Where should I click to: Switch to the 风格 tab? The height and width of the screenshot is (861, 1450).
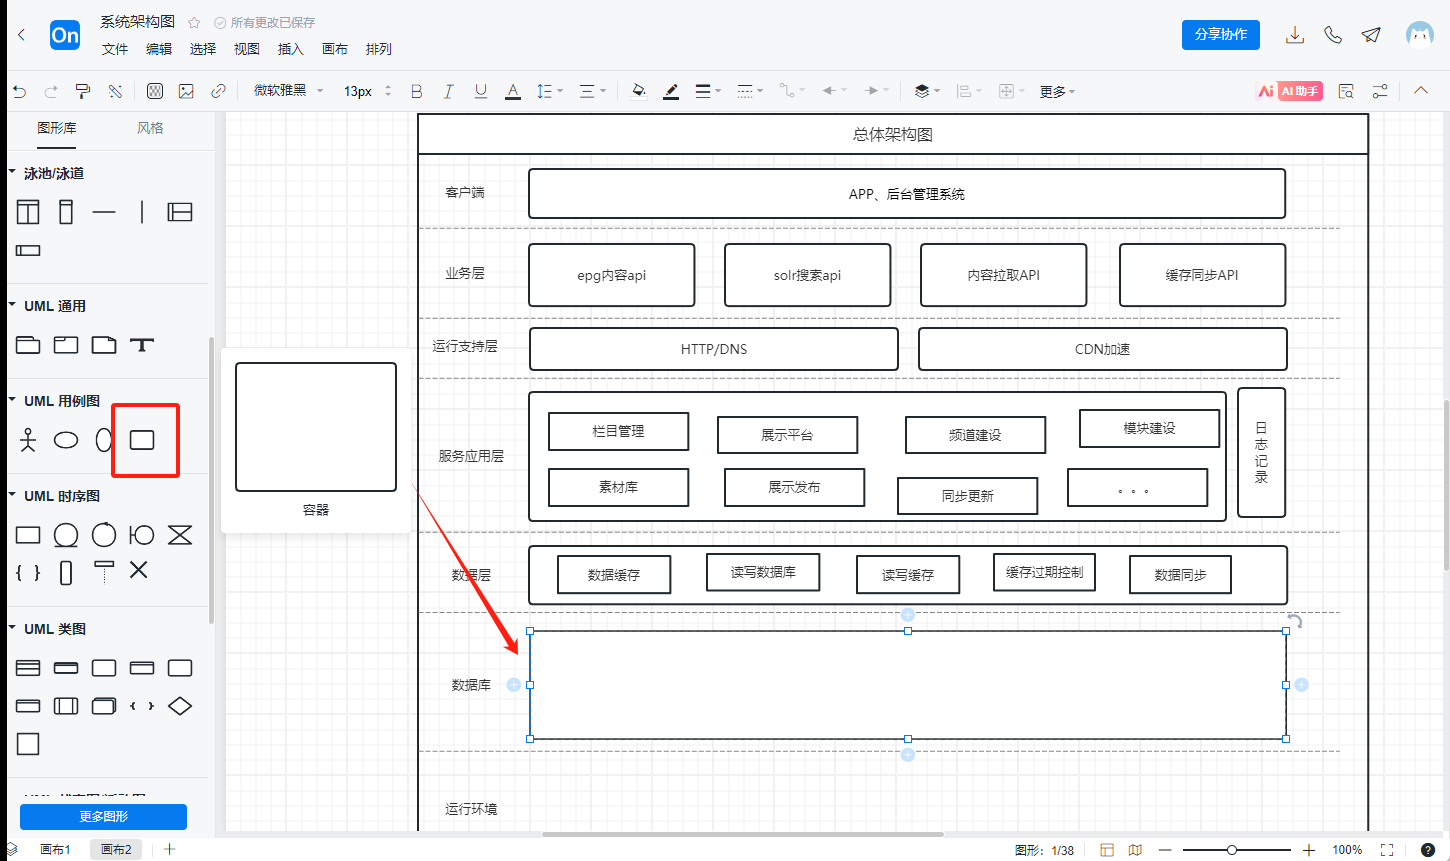coord(151,128)
